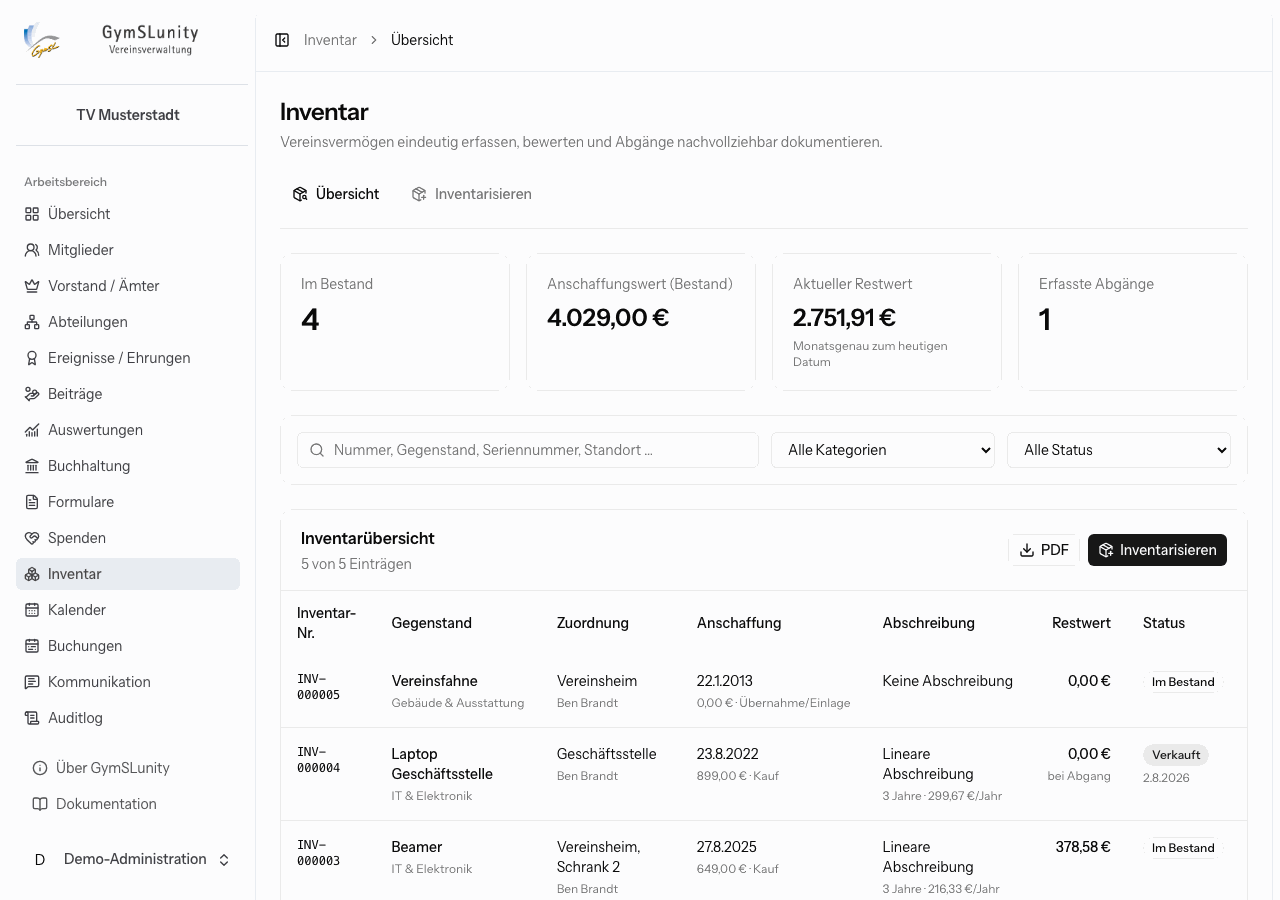Open the Alle Status dropdown
This screenshot has width=1280, height=900.
(x=1119, y=450)
